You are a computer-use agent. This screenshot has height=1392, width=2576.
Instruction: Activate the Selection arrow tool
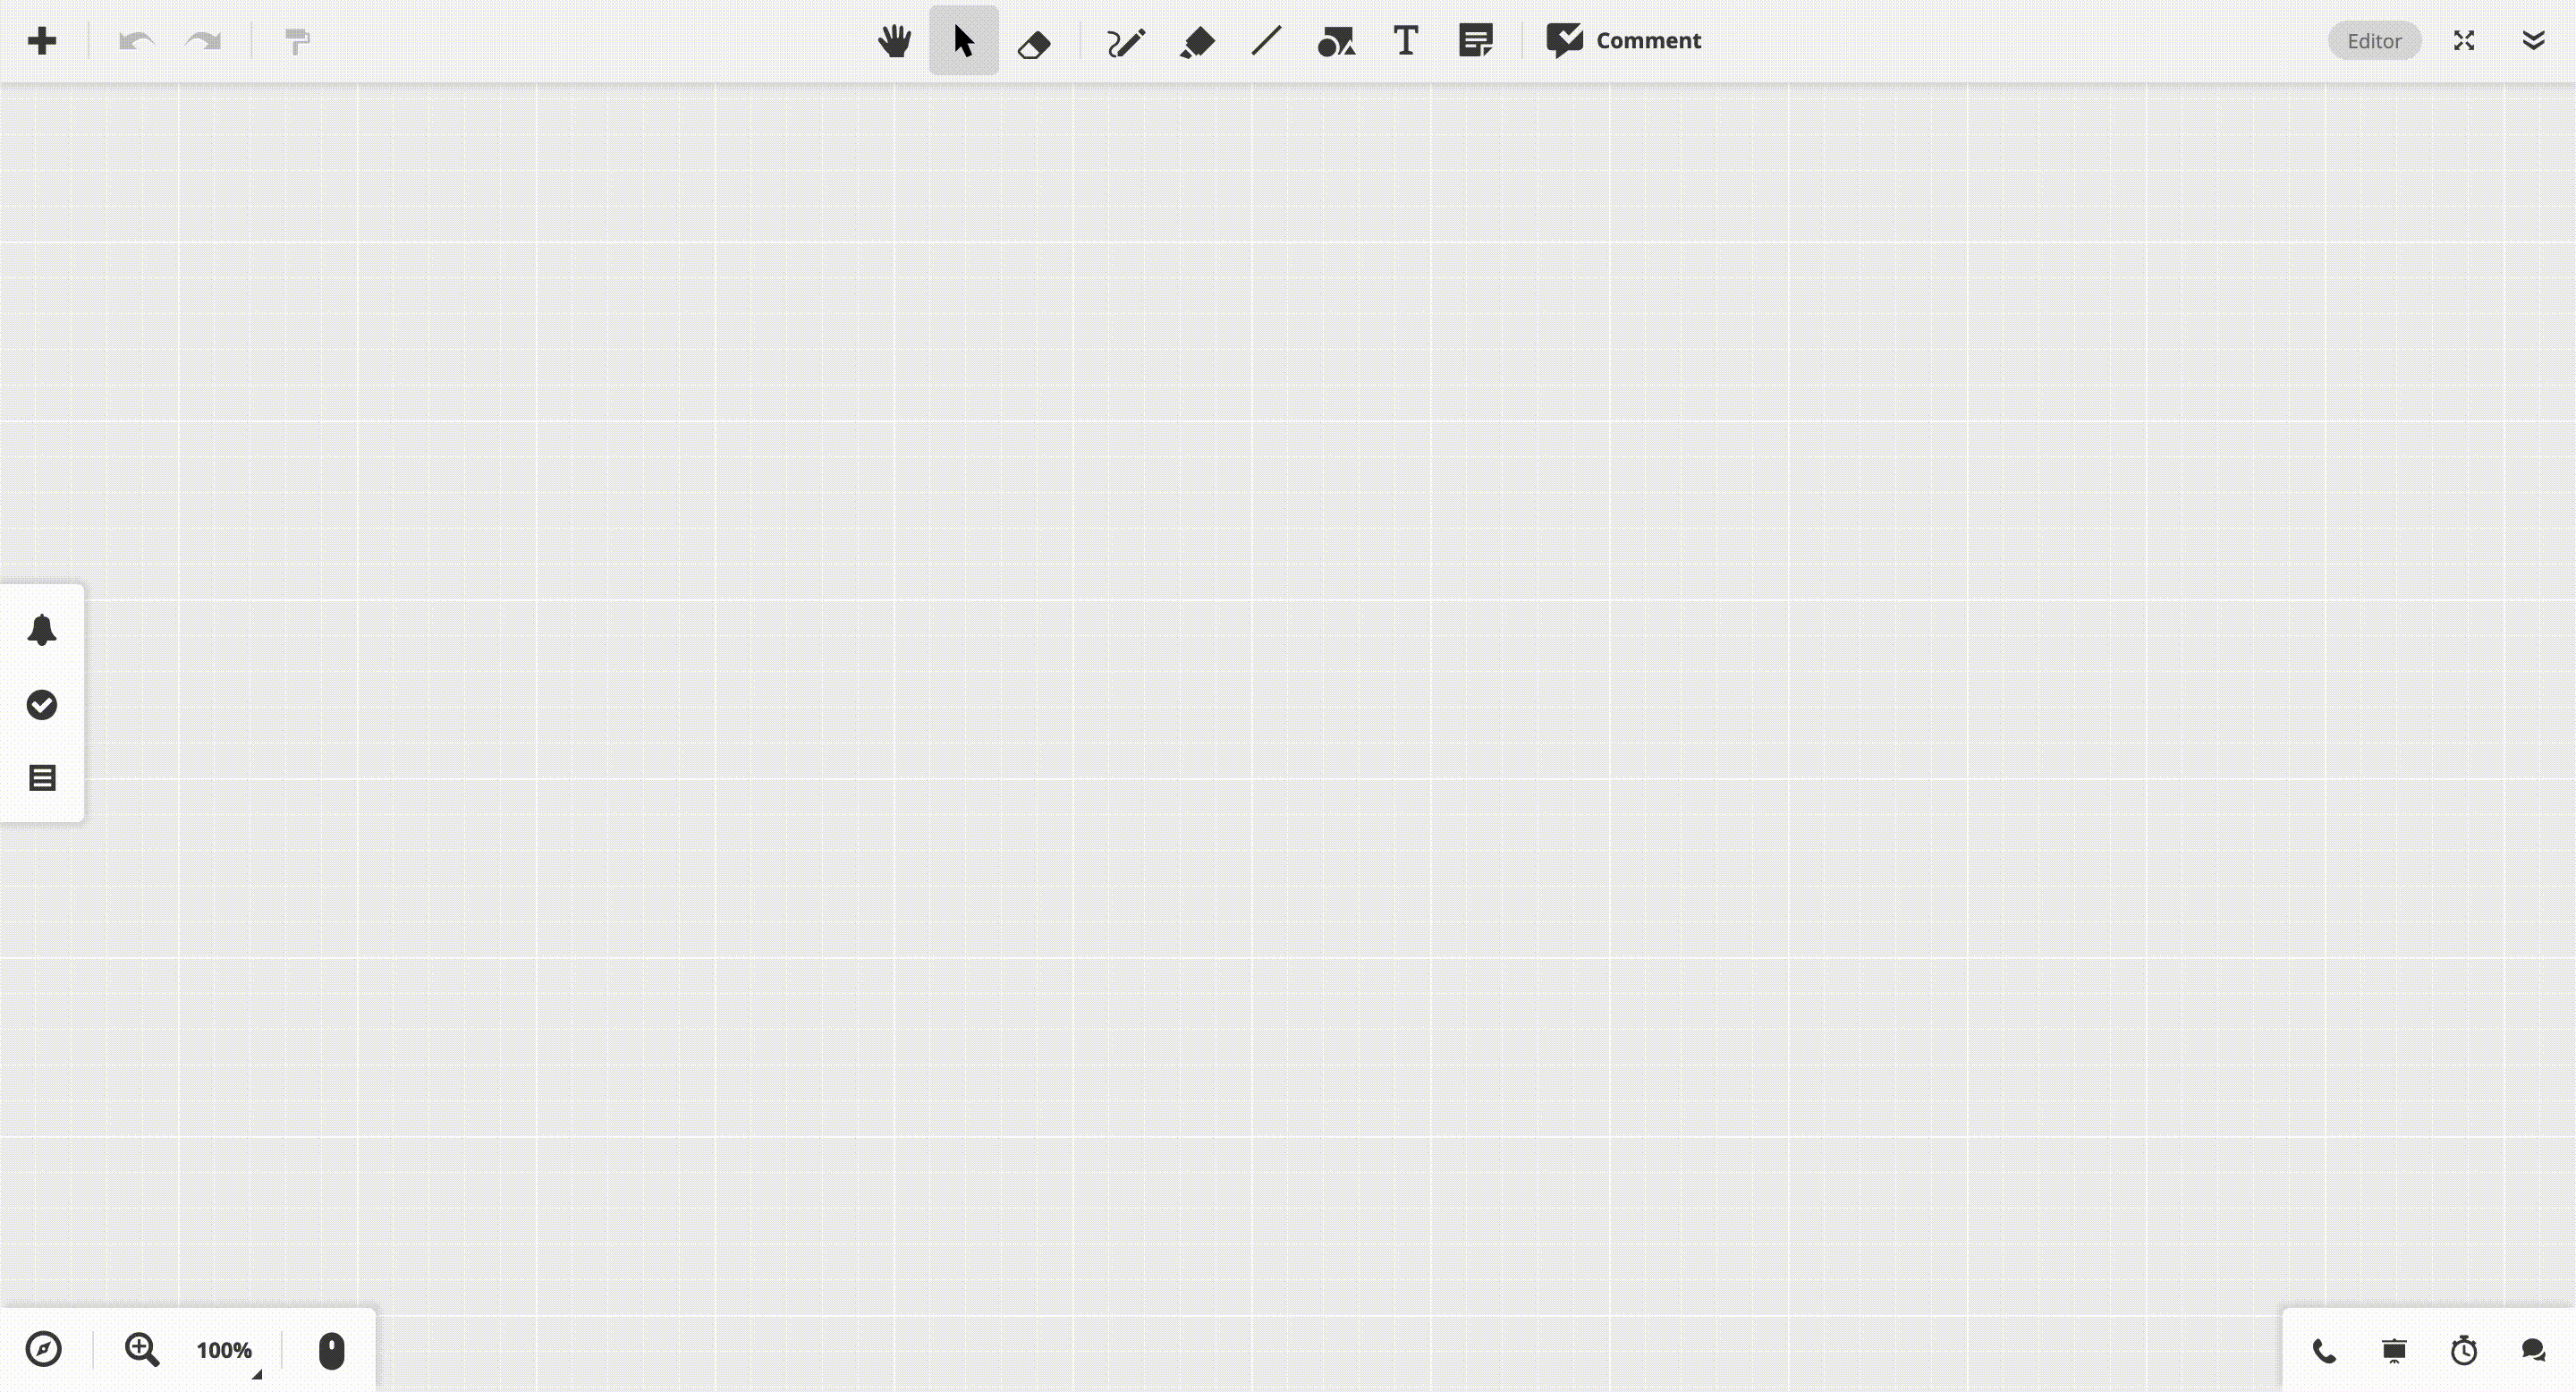click(963, 40)
